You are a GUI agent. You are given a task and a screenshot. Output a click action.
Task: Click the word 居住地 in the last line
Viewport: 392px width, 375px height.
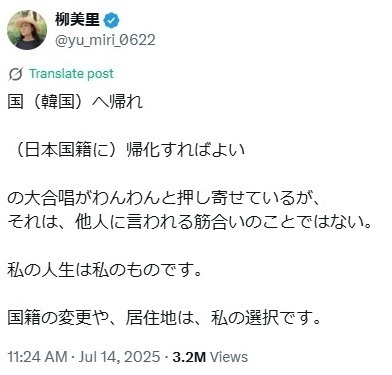click(151, 318)
